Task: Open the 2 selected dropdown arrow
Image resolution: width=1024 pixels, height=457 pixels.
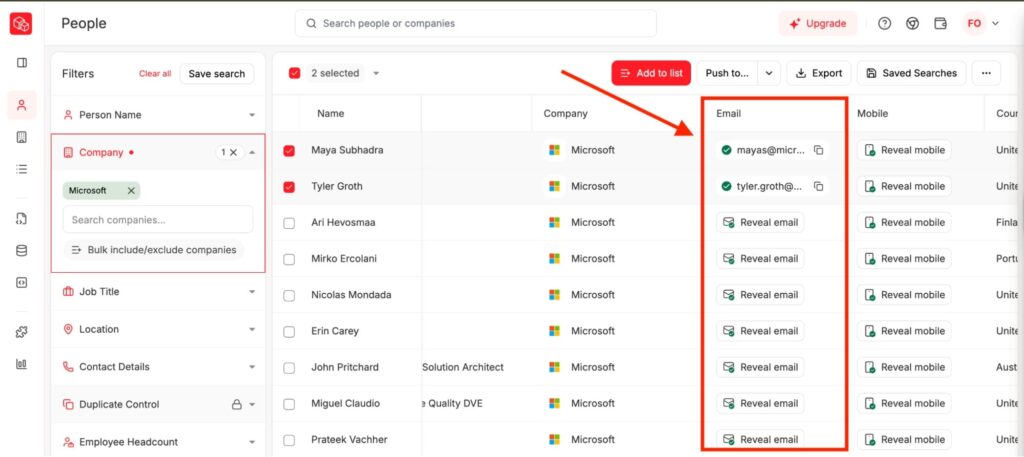Action: pyautogui.click(x=376, y=73)
